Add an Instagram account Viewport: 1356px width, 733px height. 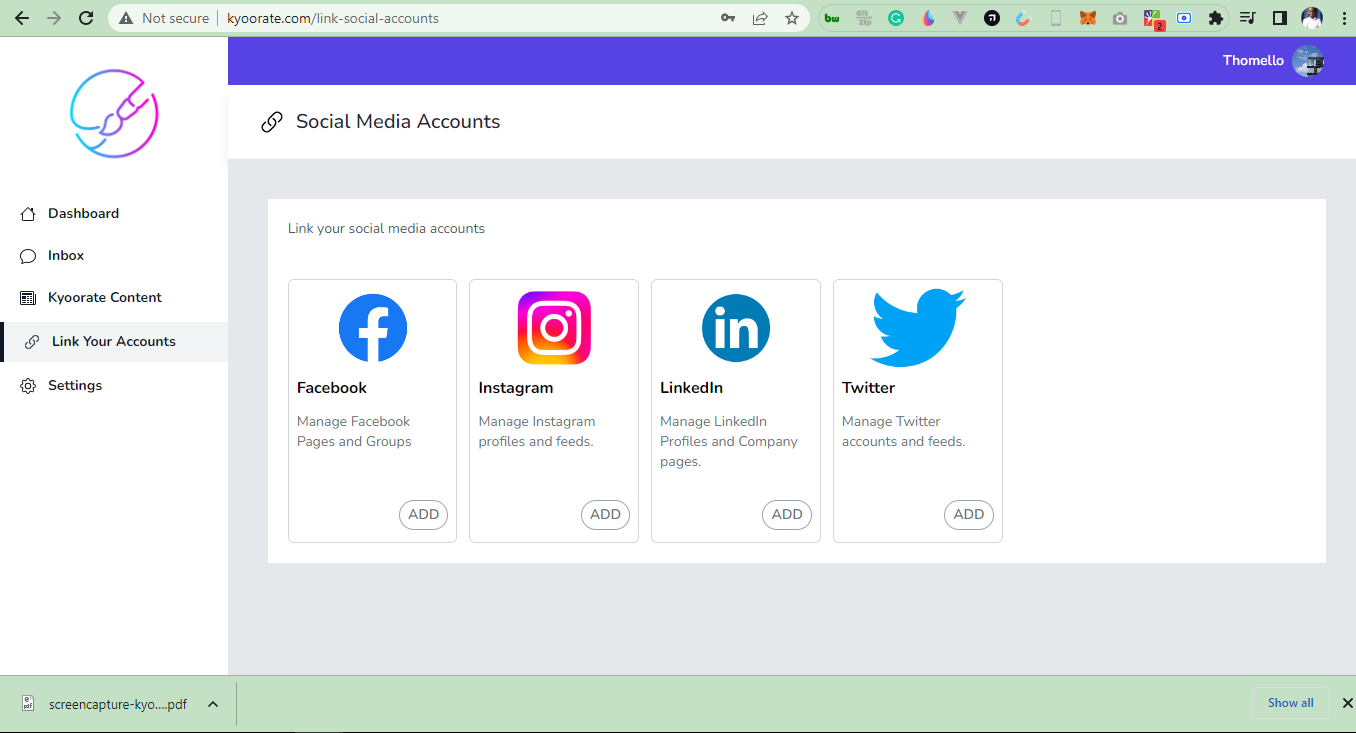pyautogui.click(x=605, y=515)
